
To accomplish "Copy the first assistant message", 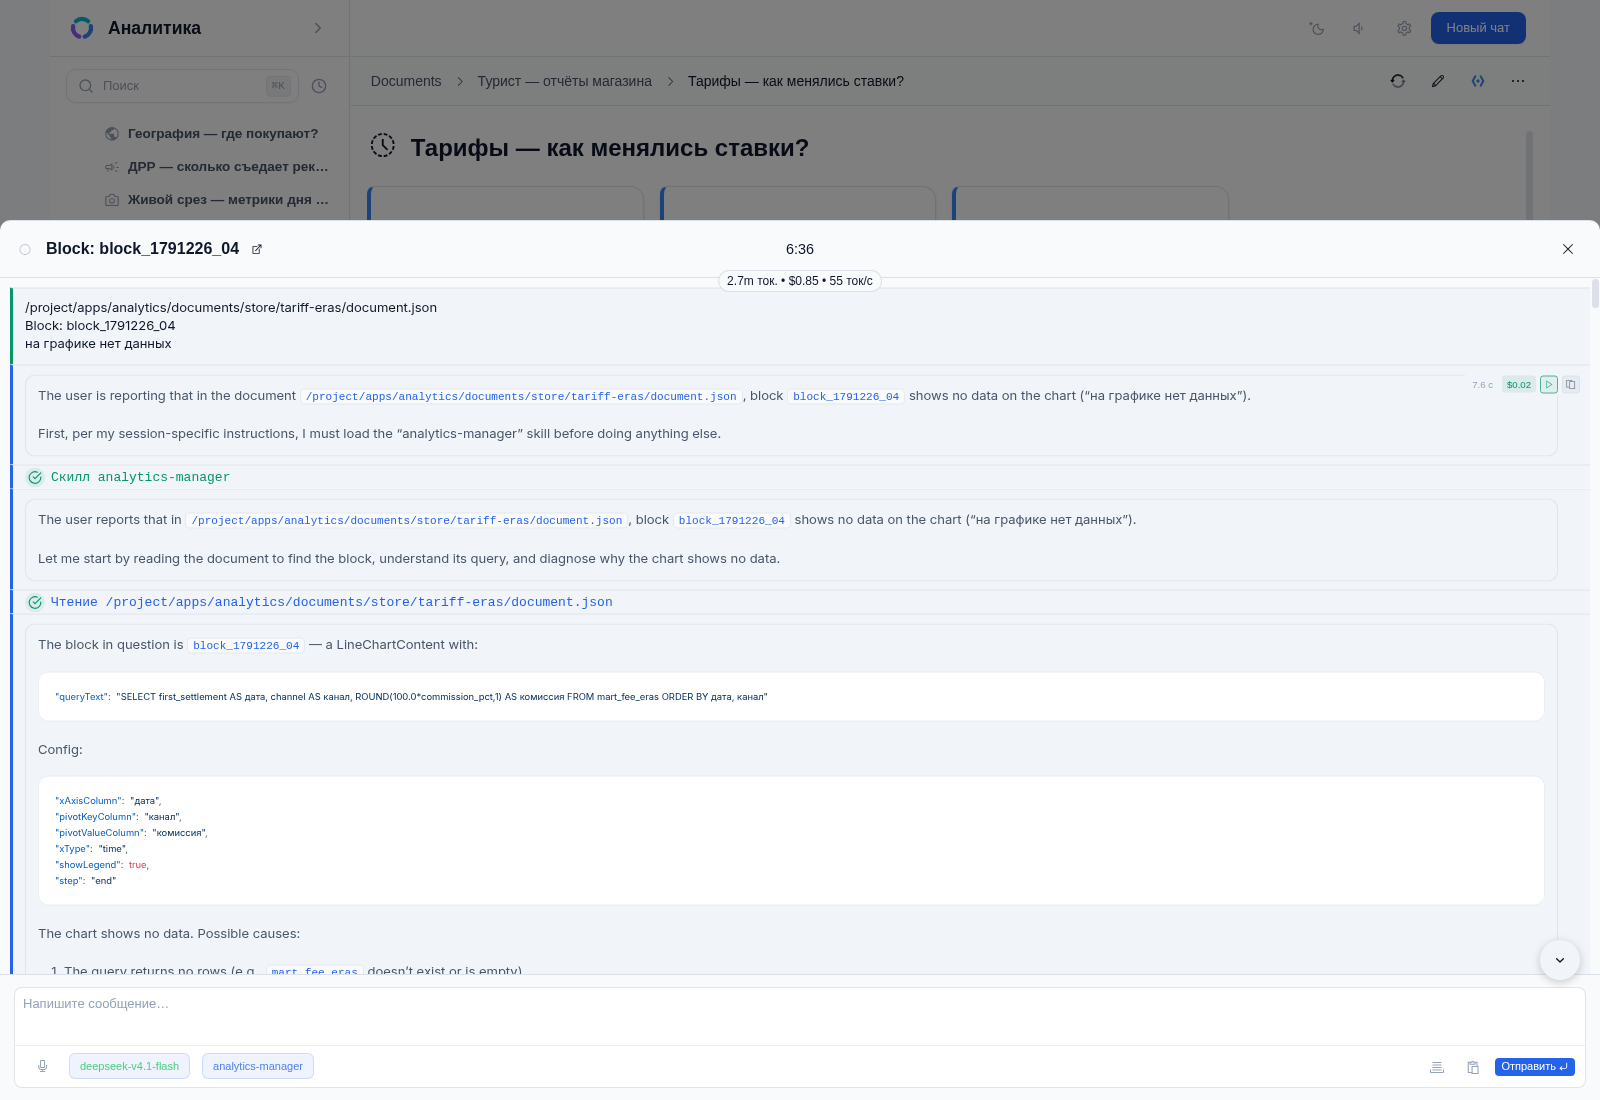I will pos(1571,385).
